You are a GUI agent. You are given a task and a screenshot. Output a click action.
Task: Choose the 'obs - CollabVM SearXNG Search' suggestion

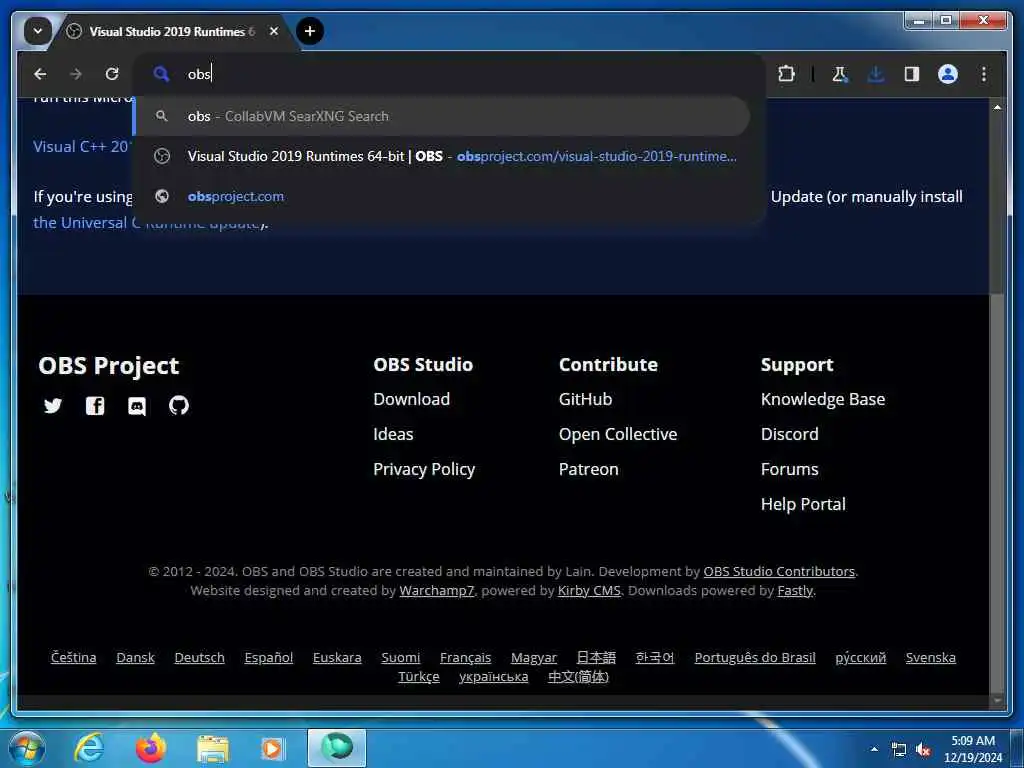[441, 116]
